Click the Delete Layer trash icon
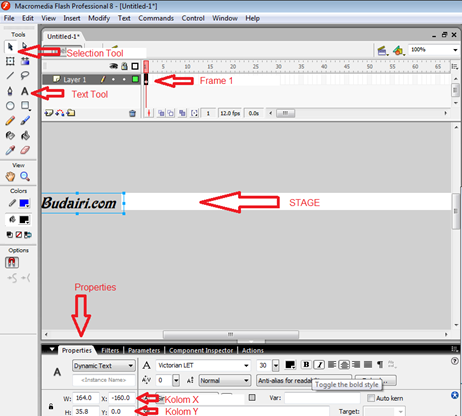Viewport: 462px width, 416px height. click(x=132, y=114)
